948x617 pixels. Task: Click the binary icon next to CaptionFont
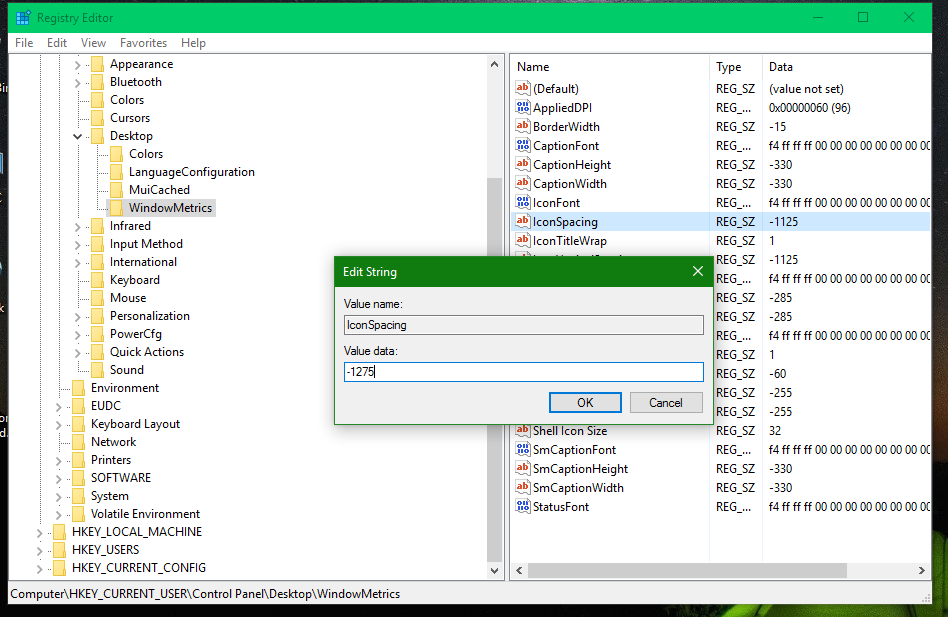click(x=522, y=145)
